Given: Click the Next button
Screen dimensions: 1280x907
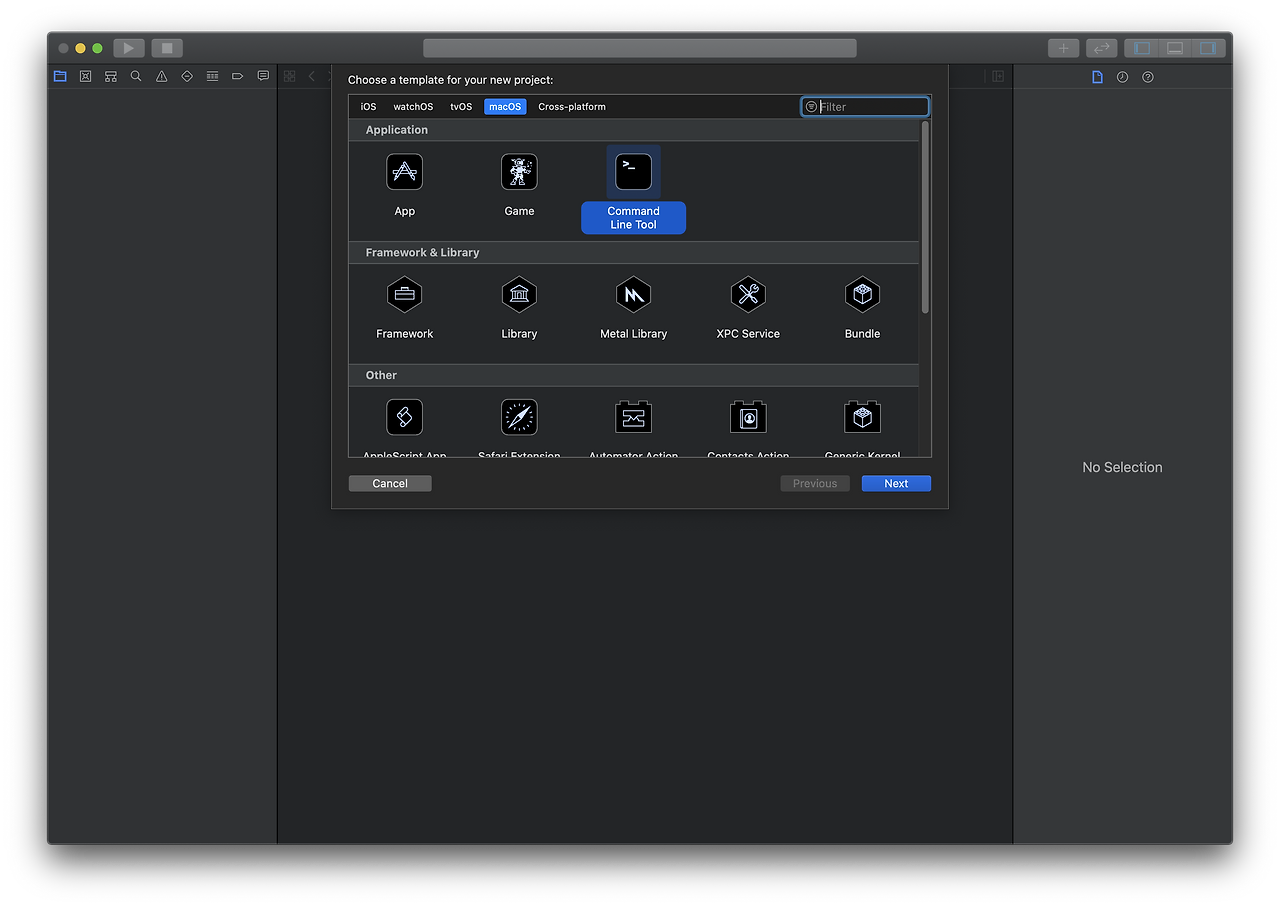Looking at the screenshot, I should coord(896,483).
